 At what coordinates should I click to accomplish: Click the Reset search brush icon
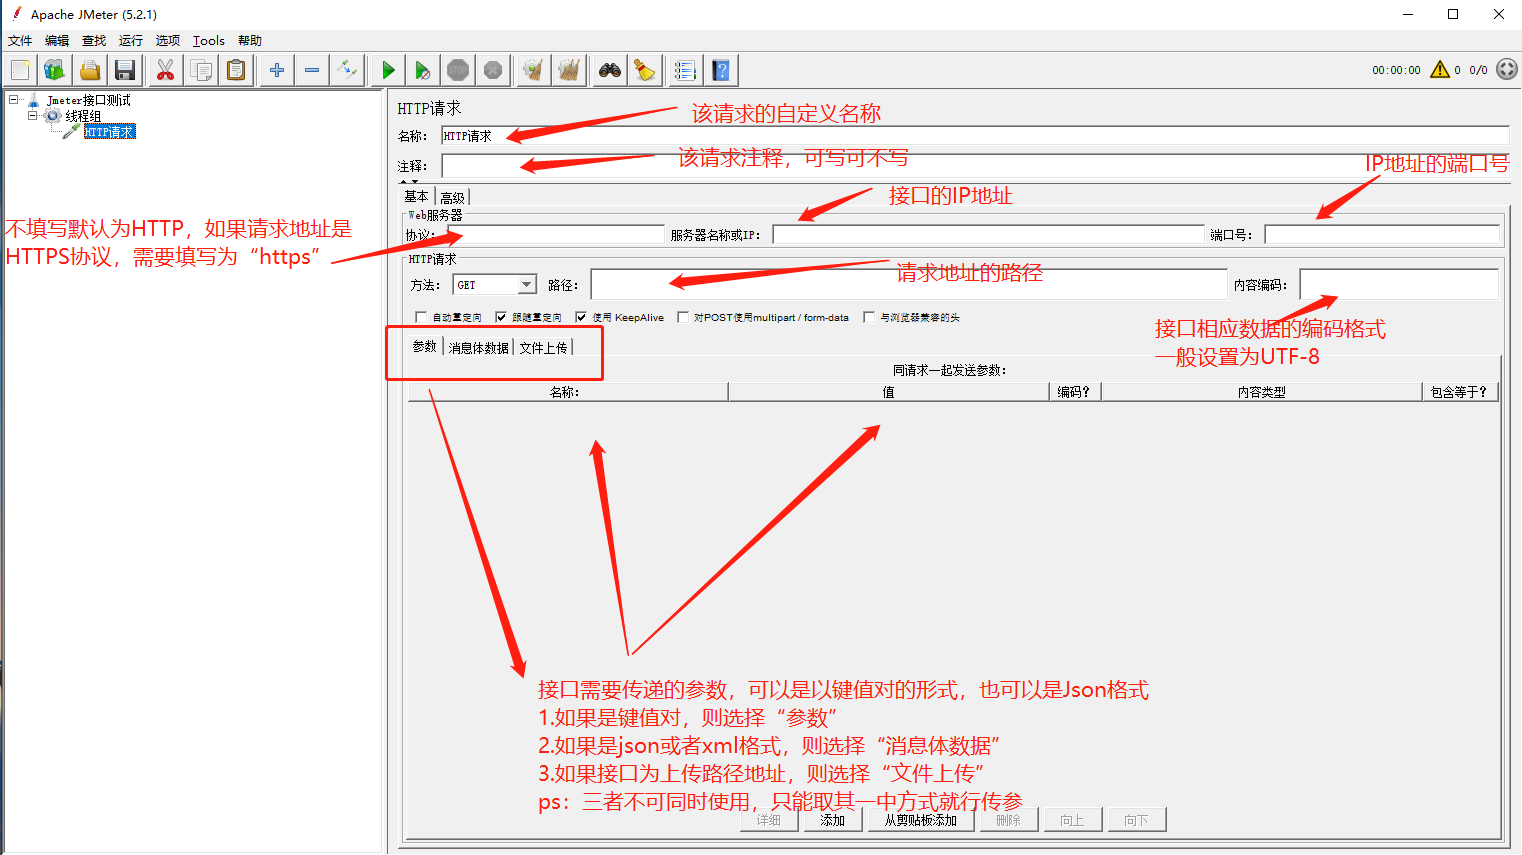point(645,70)
